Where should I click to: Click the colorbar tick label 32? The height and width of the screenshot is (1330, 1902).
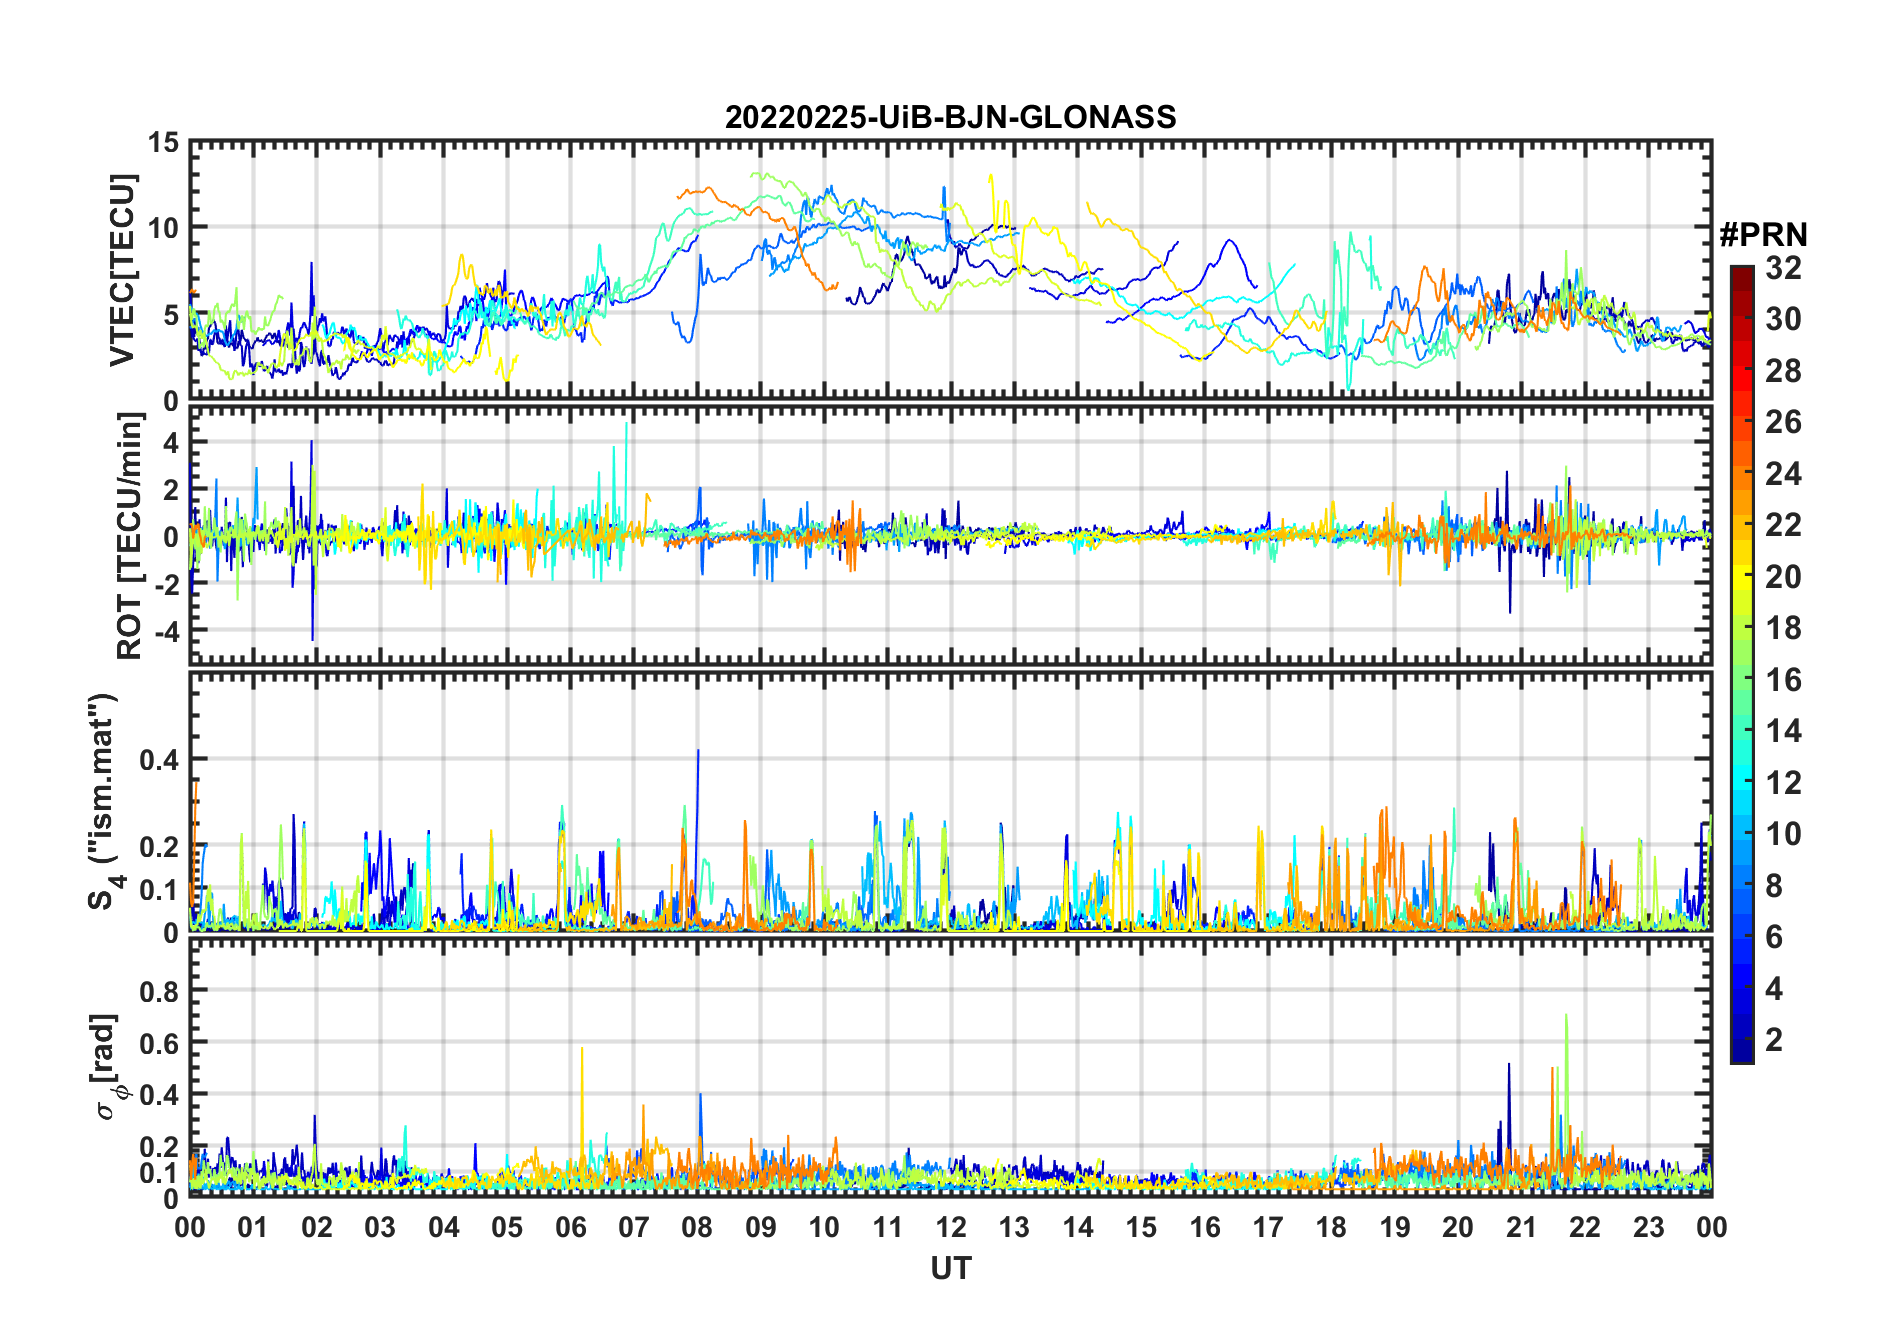pyautogui.click(x=1783, y=267)
